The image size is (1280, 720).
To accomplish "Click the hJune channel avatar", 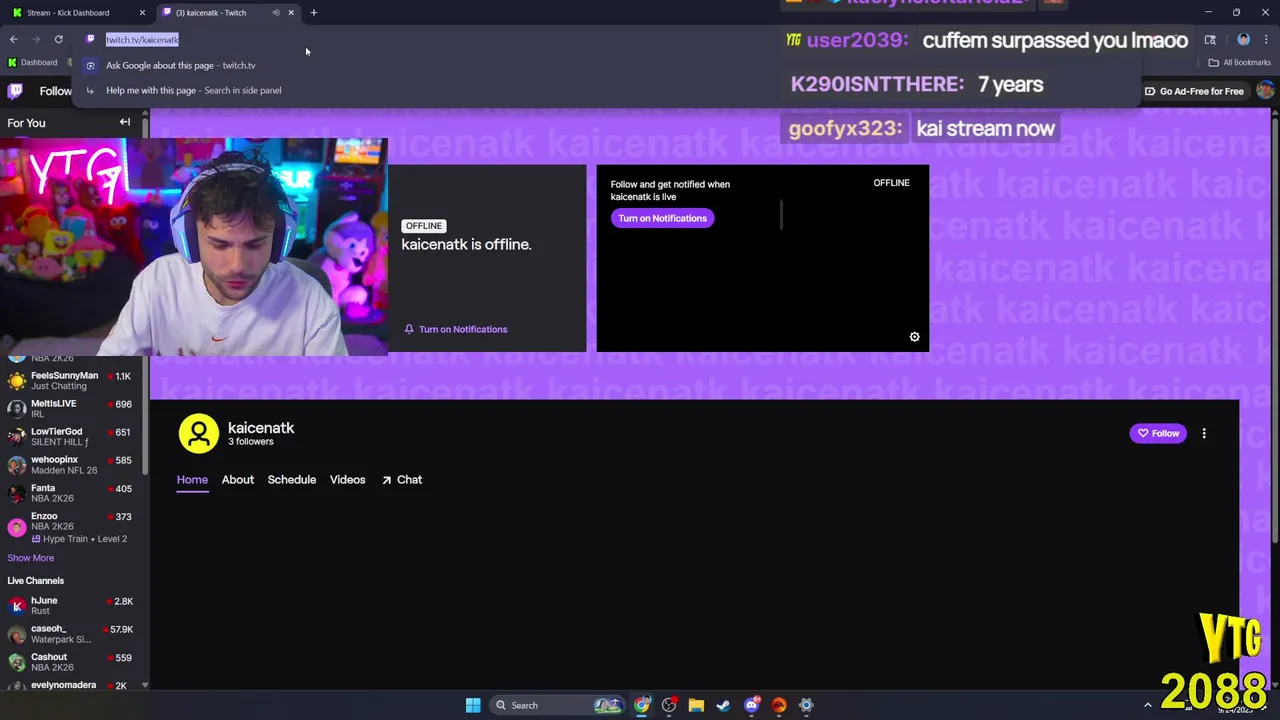I will click(x=16, y=605).
